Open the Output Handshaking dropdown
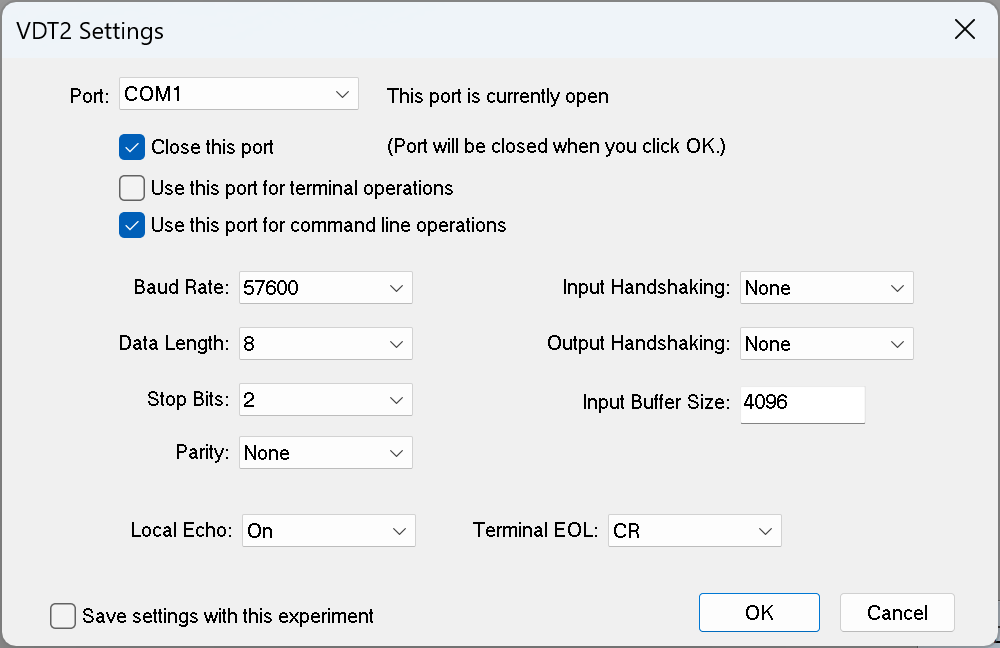 pos(826,343)
